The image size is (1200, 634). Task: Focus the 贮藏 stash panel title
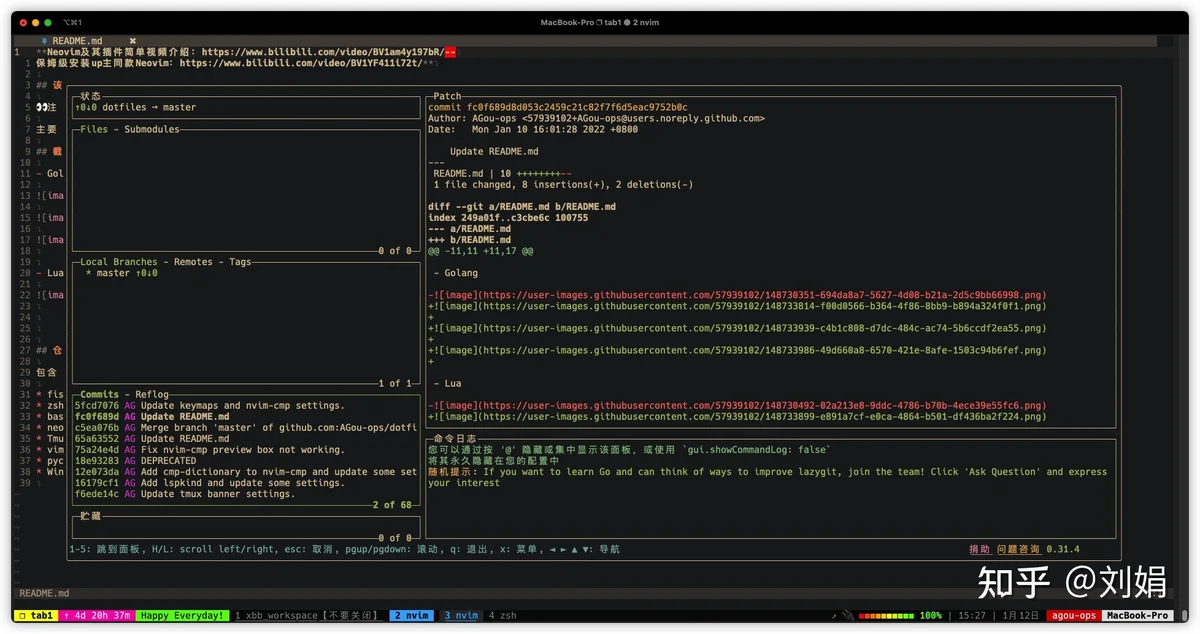pyautogui.click(x=91, y=516)
